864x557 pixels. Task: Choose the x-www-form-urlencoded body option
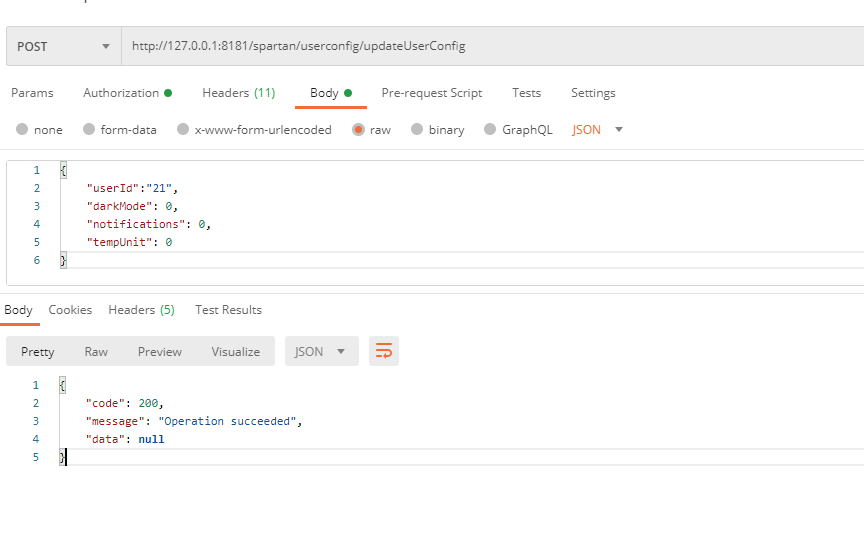183,130
